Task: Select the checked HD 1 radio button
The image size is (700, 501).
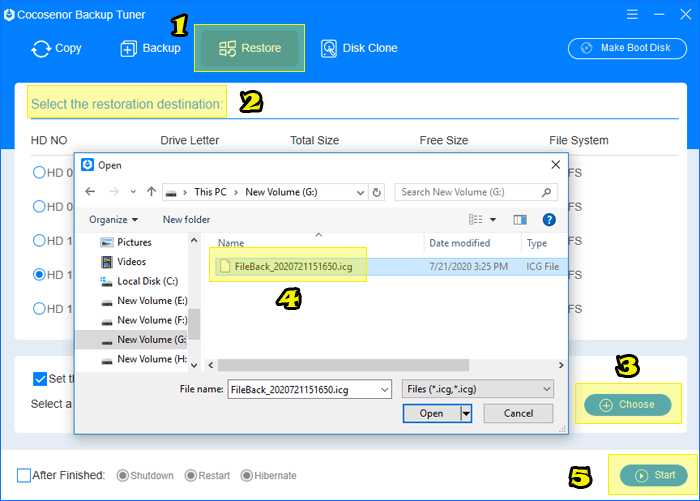Action: (39, 274)
